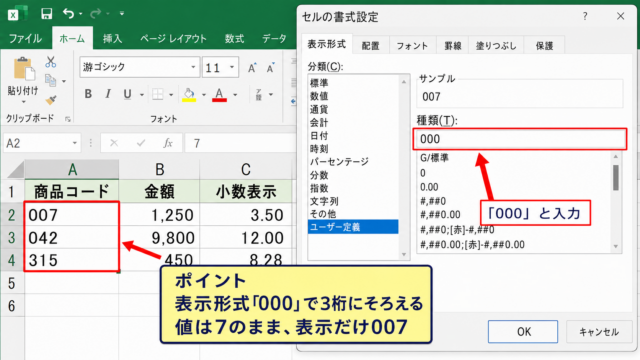This screenshot has height=360, width=640.
Task: Click the phonetic guide (ふりがな) icon
Action: point(259,95)
